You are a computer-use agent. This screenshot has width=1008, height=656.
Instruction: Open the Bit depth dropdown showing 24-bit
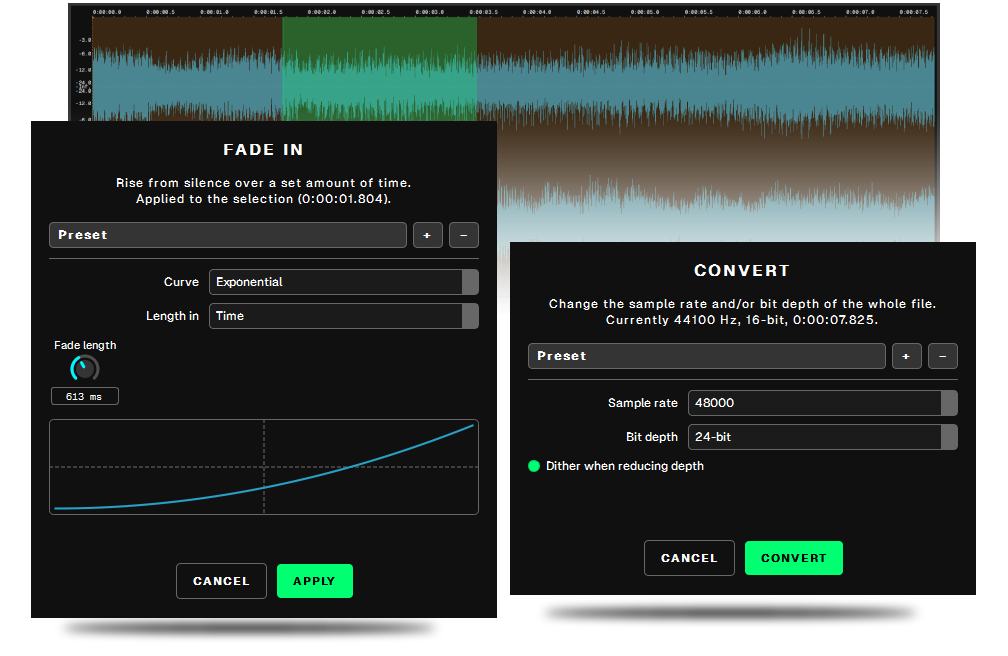(x=823, y=437)
